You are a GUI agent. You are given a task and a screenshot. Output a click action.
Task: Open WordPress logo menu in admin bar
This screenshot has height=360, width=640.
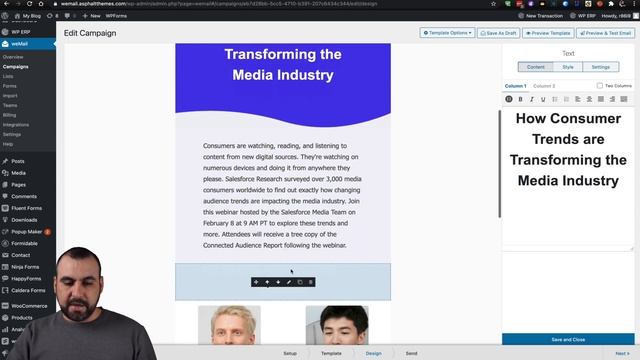click(5, 16)
